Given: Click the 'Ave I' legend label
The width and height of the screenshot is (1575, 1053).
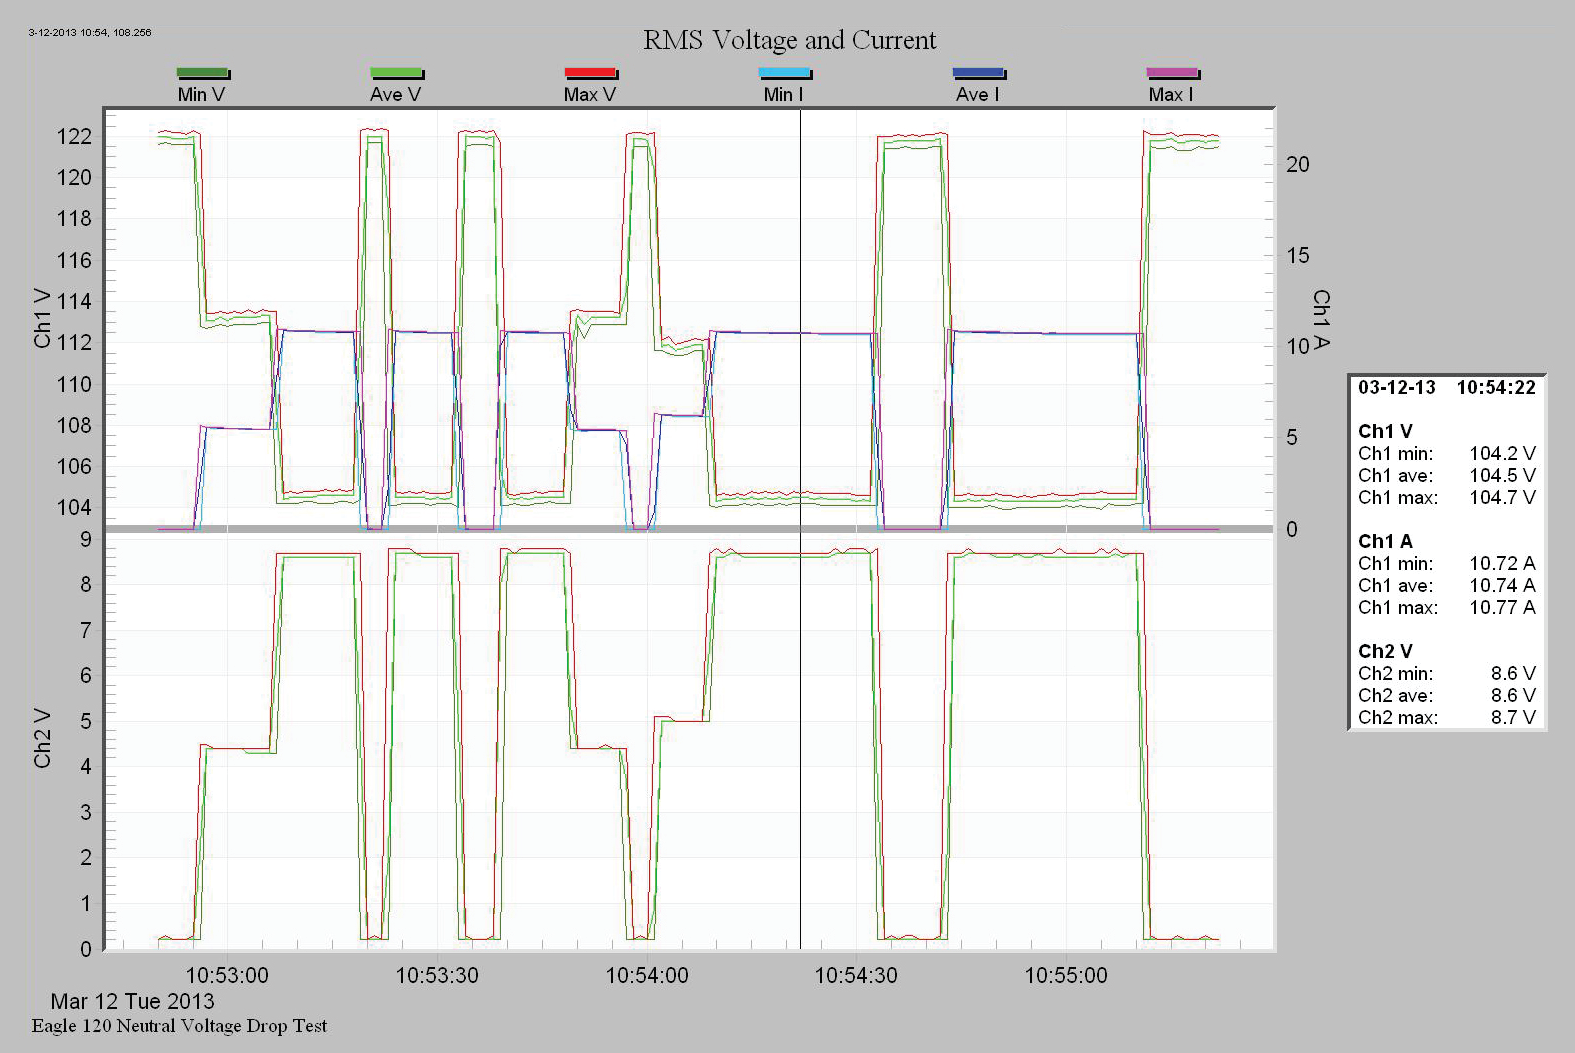Looking at the screenshot, I should 977,94.
